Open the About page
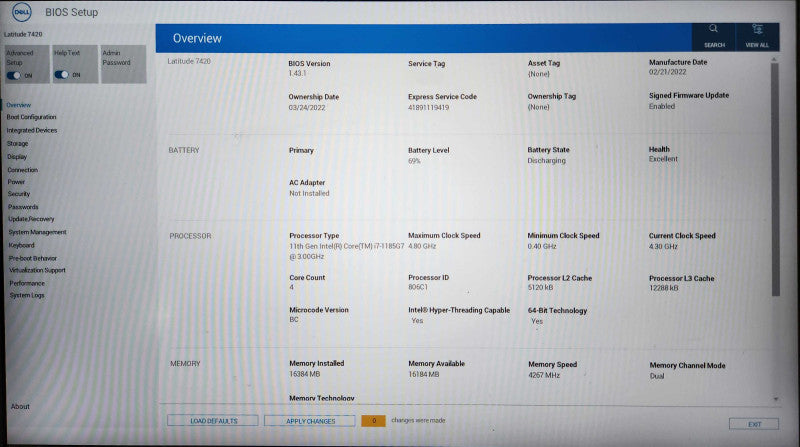800x447 pixels. point(20,407)
